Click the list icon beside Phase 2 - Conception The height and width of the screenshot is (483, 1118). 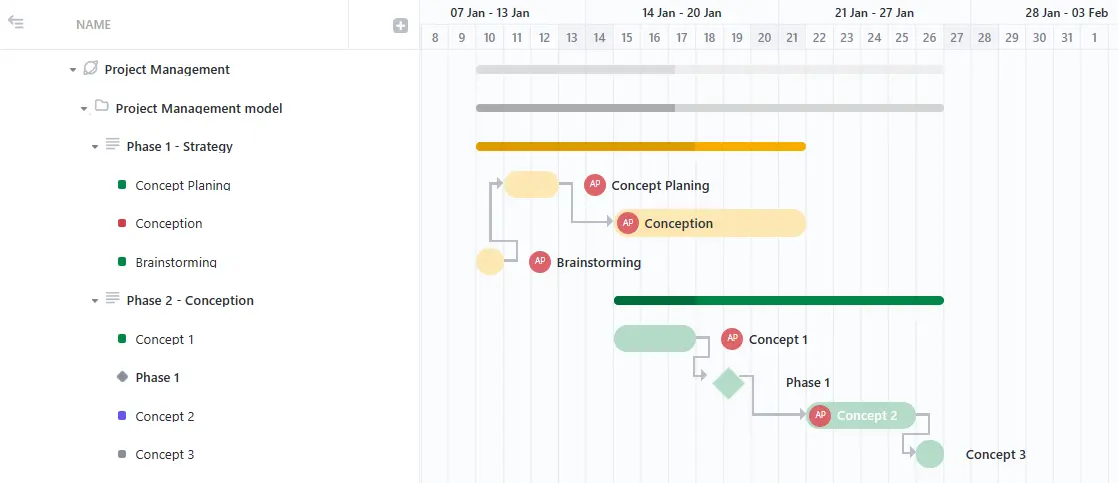pyautogui.click(x=113, y=298)
